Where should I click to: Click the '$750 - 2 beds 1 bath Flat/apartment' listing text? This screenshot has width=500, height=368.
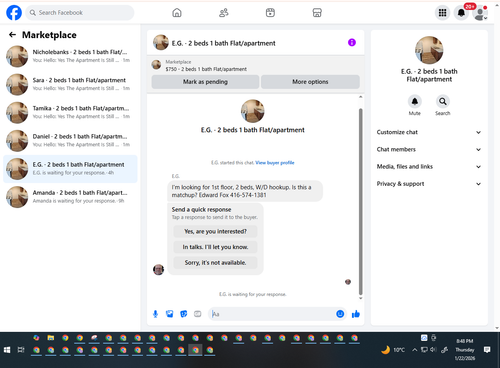click(206, 69)
